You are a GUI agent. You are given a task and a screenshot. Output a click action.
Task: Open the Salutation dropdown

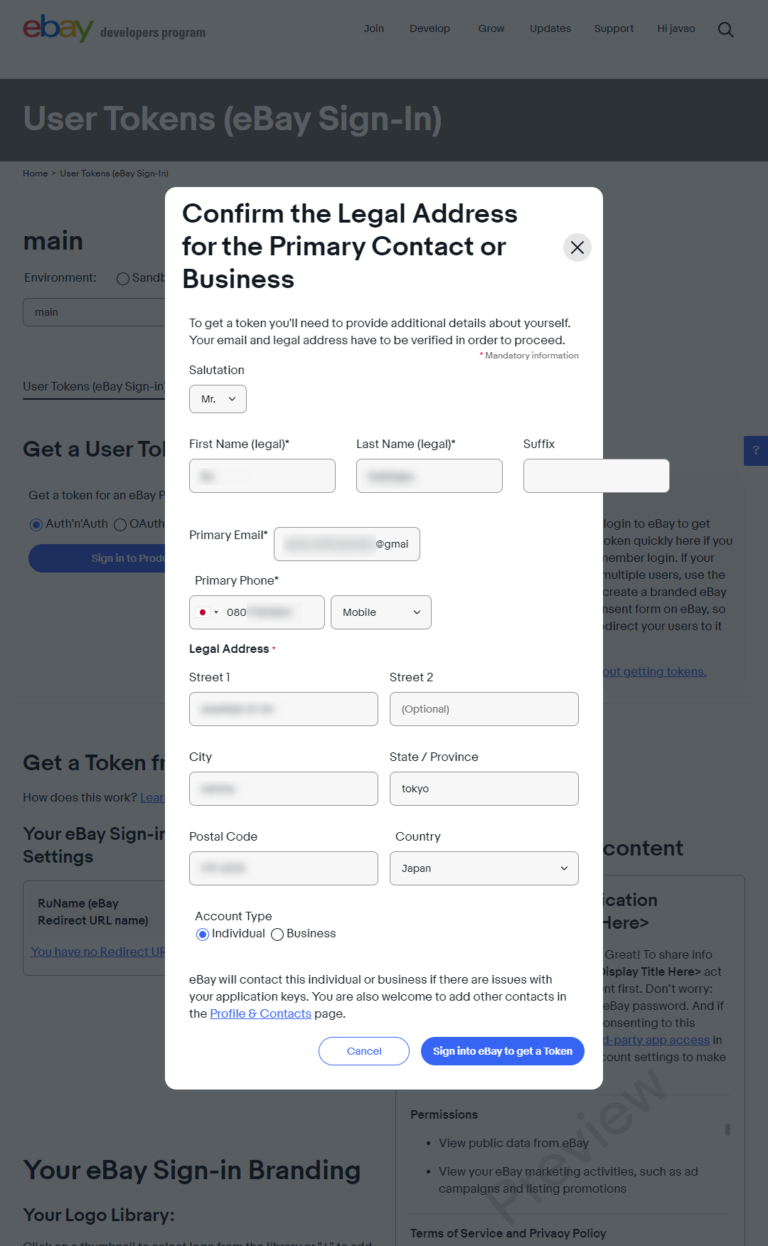[218, 399]
